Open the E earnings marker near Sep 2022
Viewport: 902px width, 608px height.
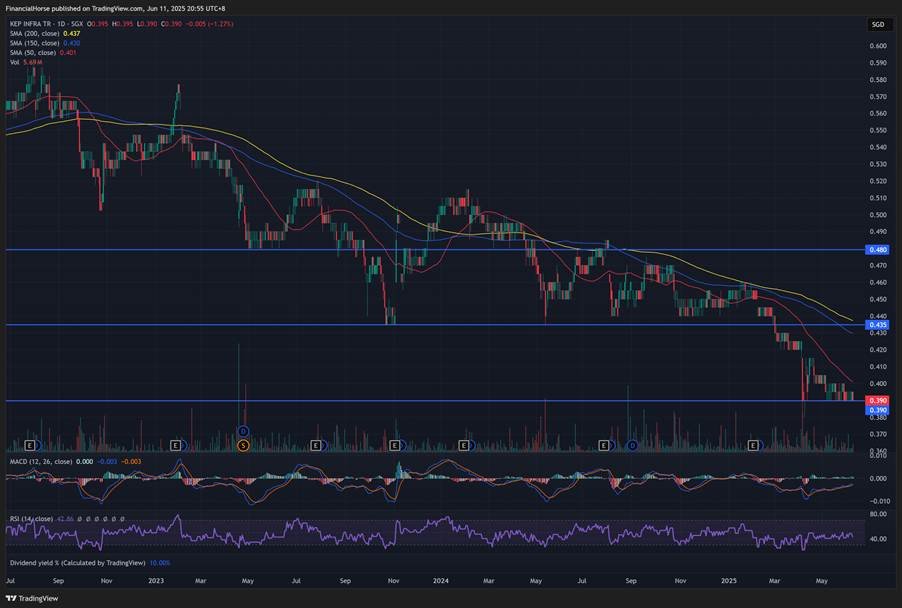click(30, 445)
